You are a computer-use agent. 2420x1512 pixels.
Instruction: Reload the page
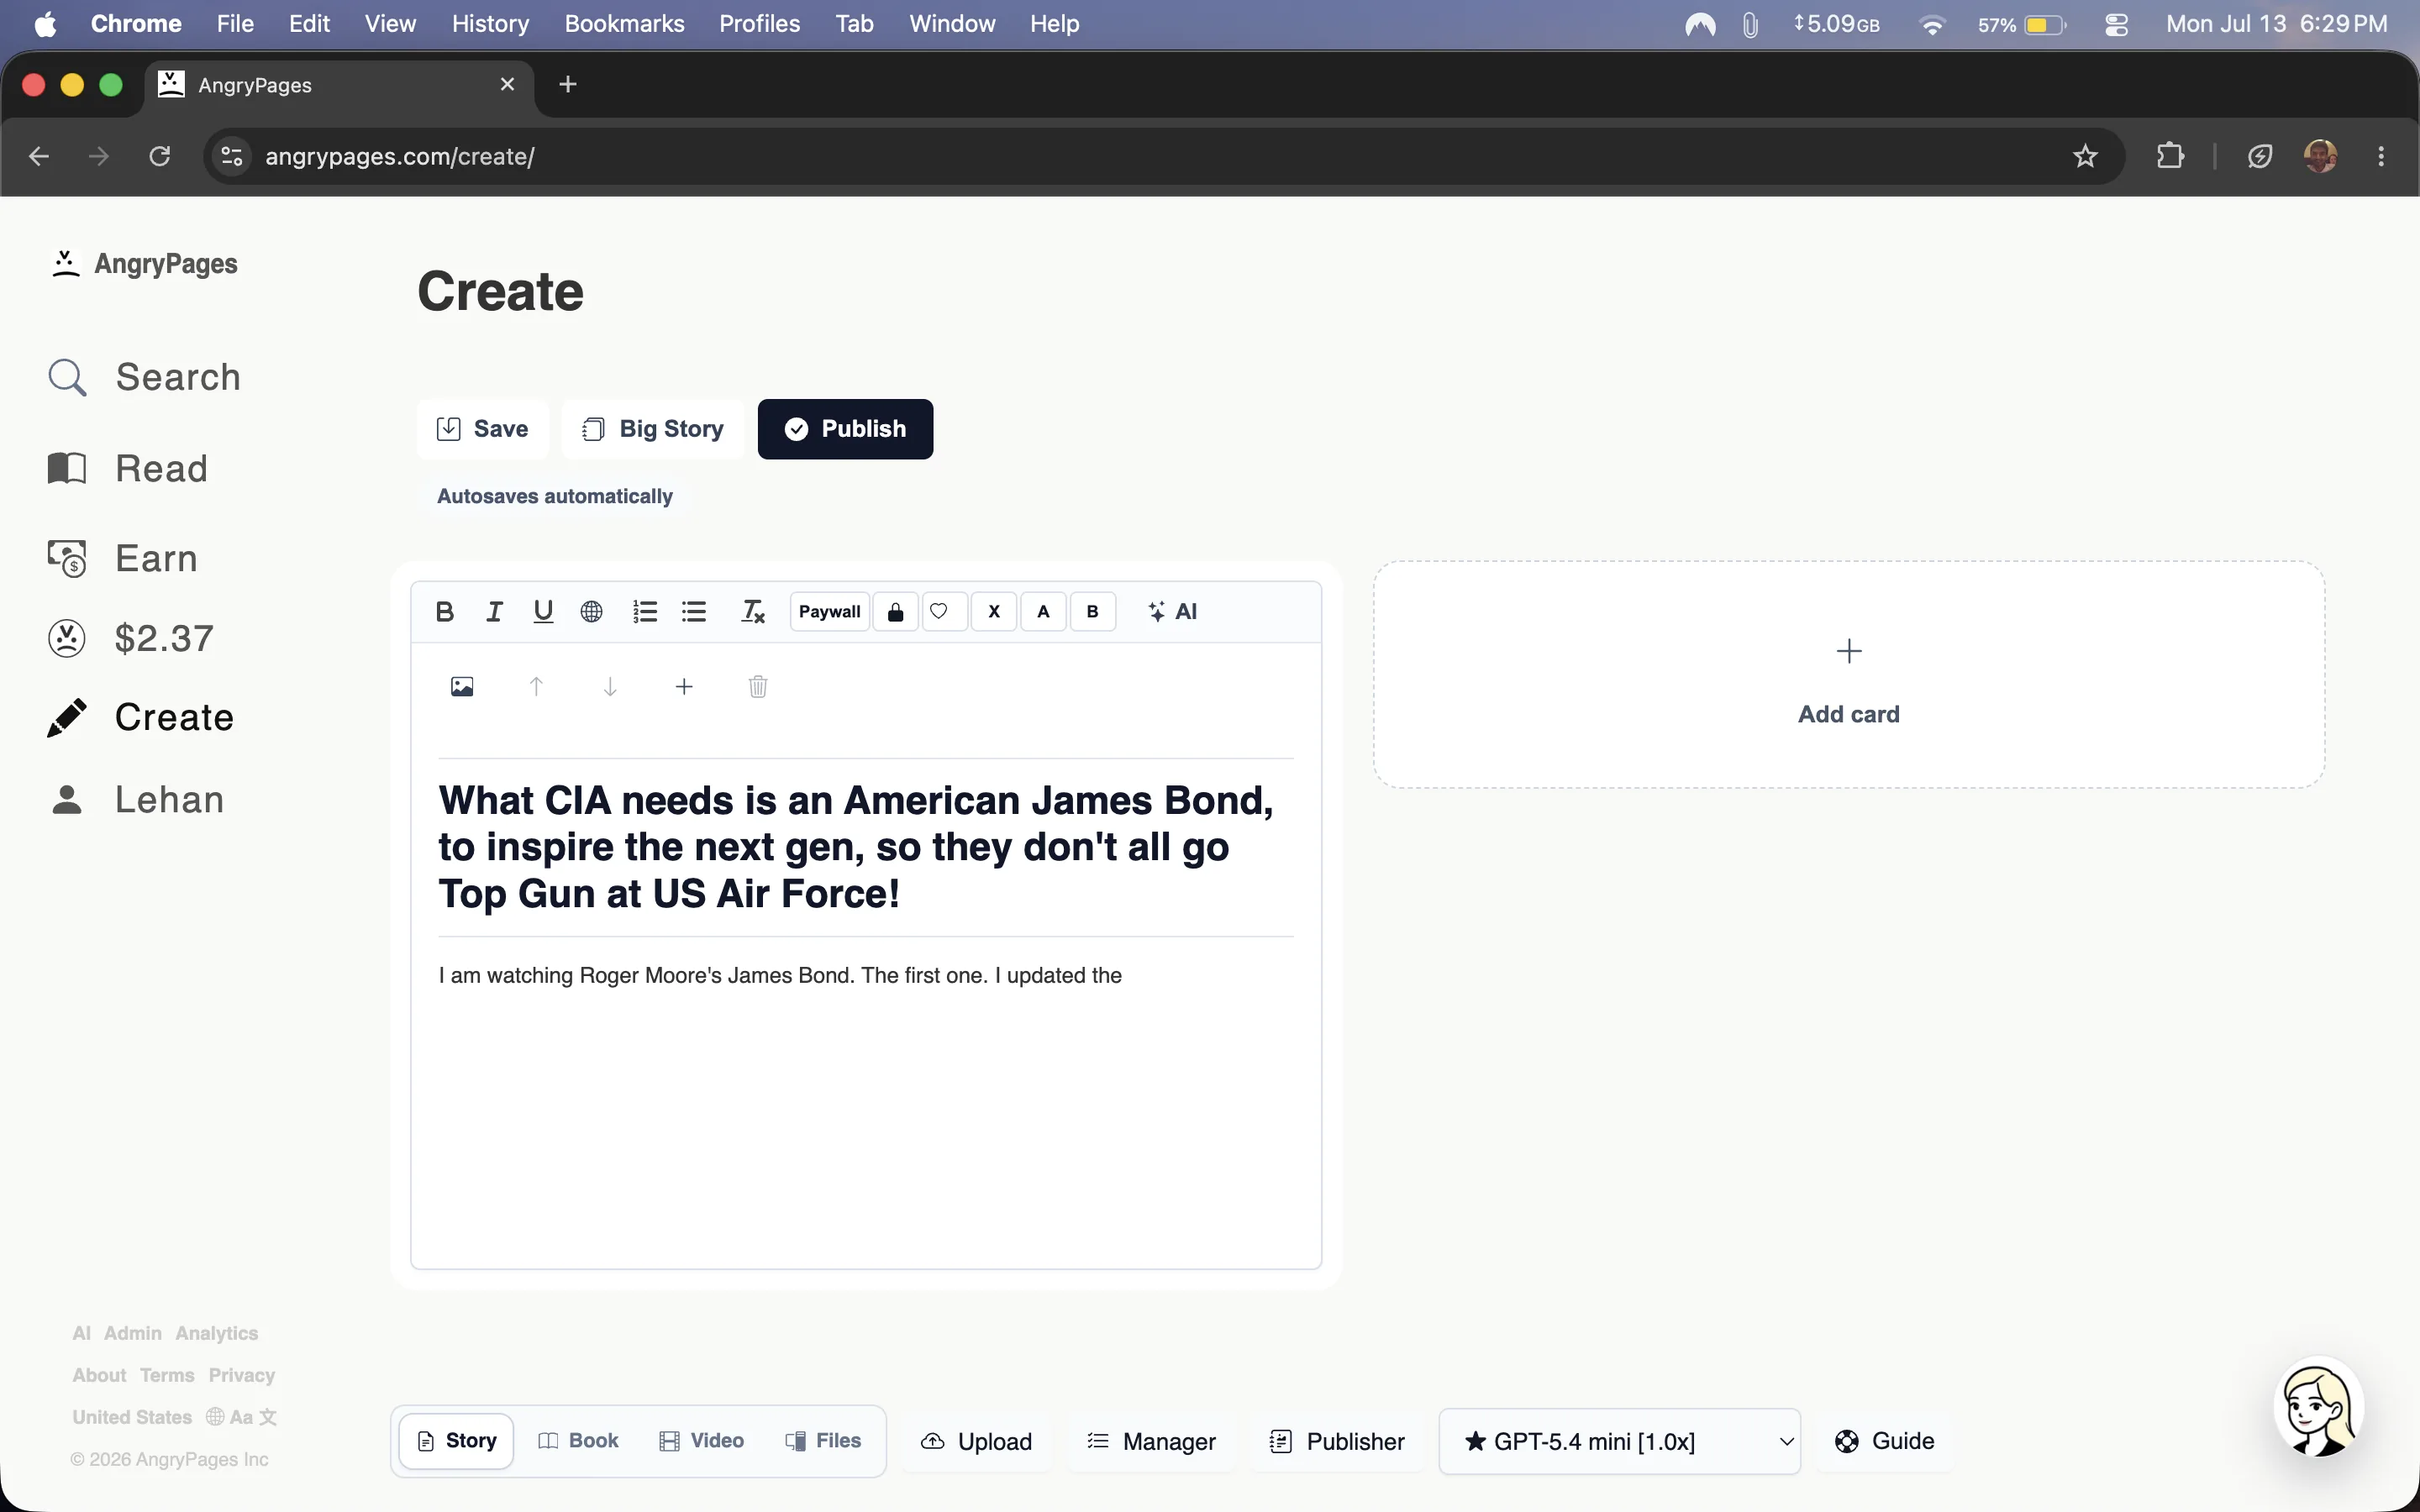160,156
